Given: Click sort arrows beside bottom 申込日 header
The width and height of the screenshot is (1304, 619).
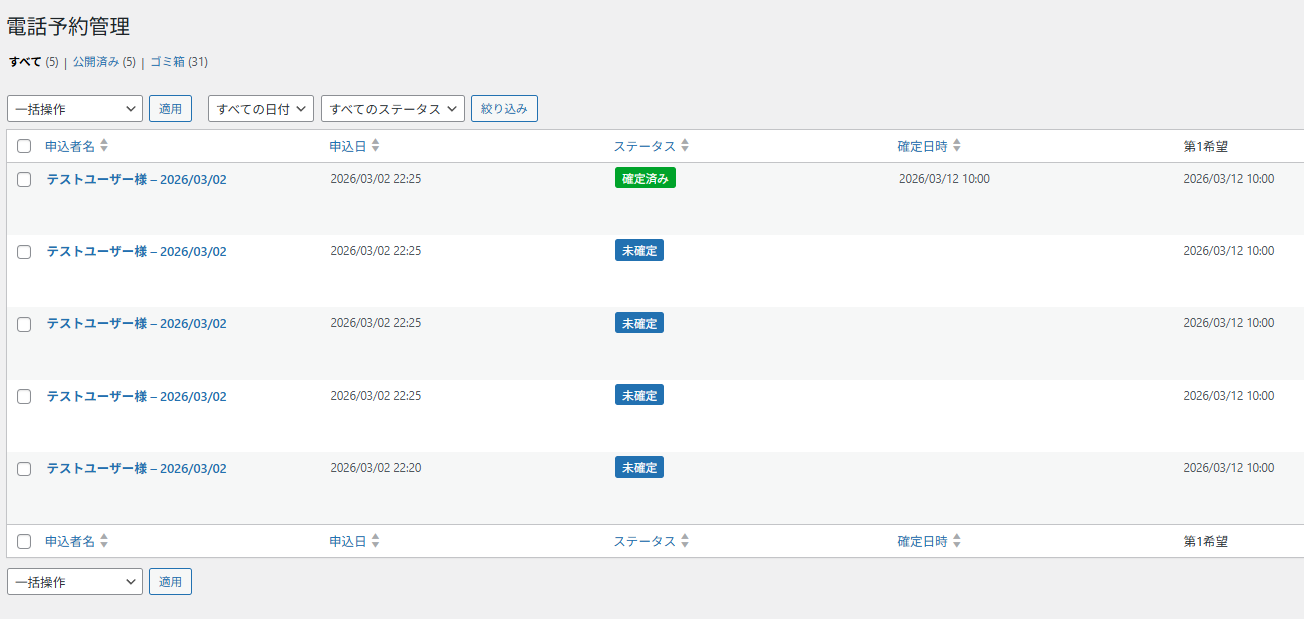Looking at the screenshot, I should [x=375, y=541].
